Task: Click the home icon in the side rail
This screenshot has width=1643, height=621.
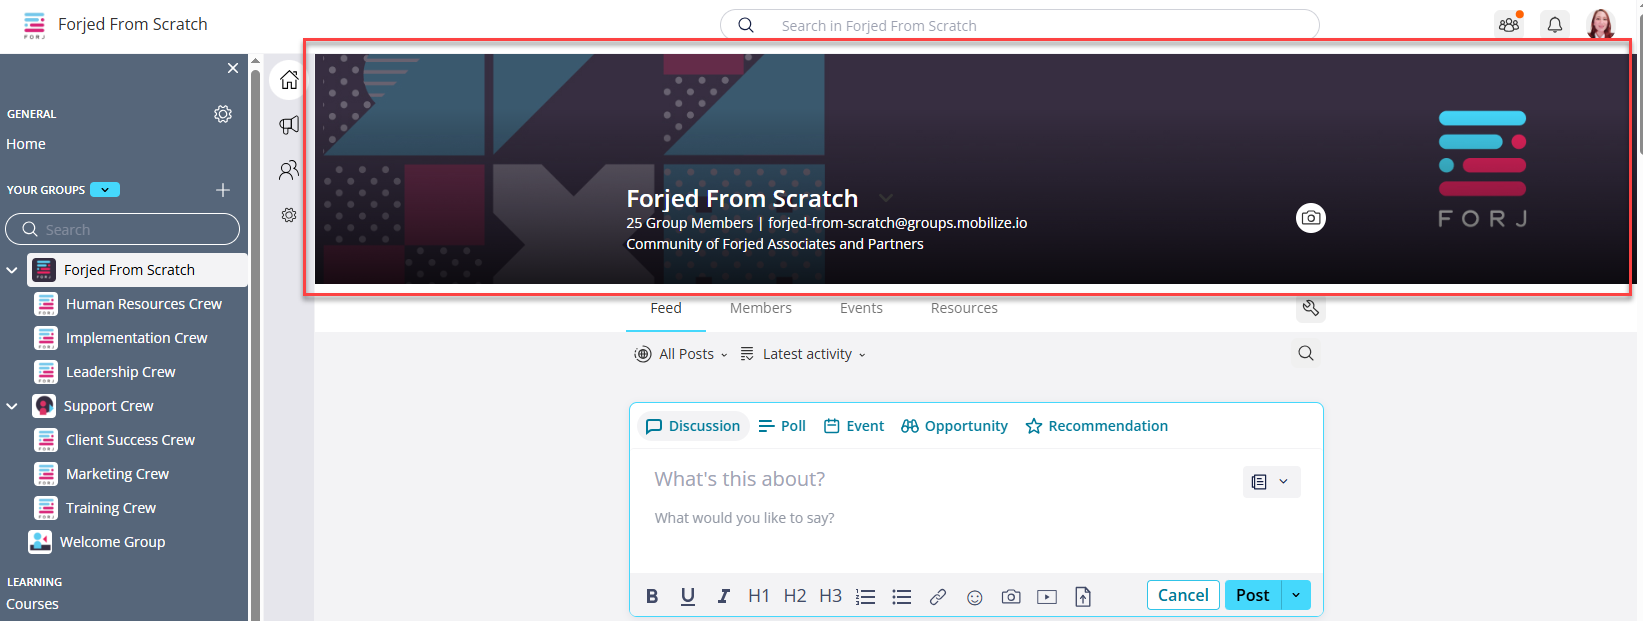Action: (x=289, y=79)
